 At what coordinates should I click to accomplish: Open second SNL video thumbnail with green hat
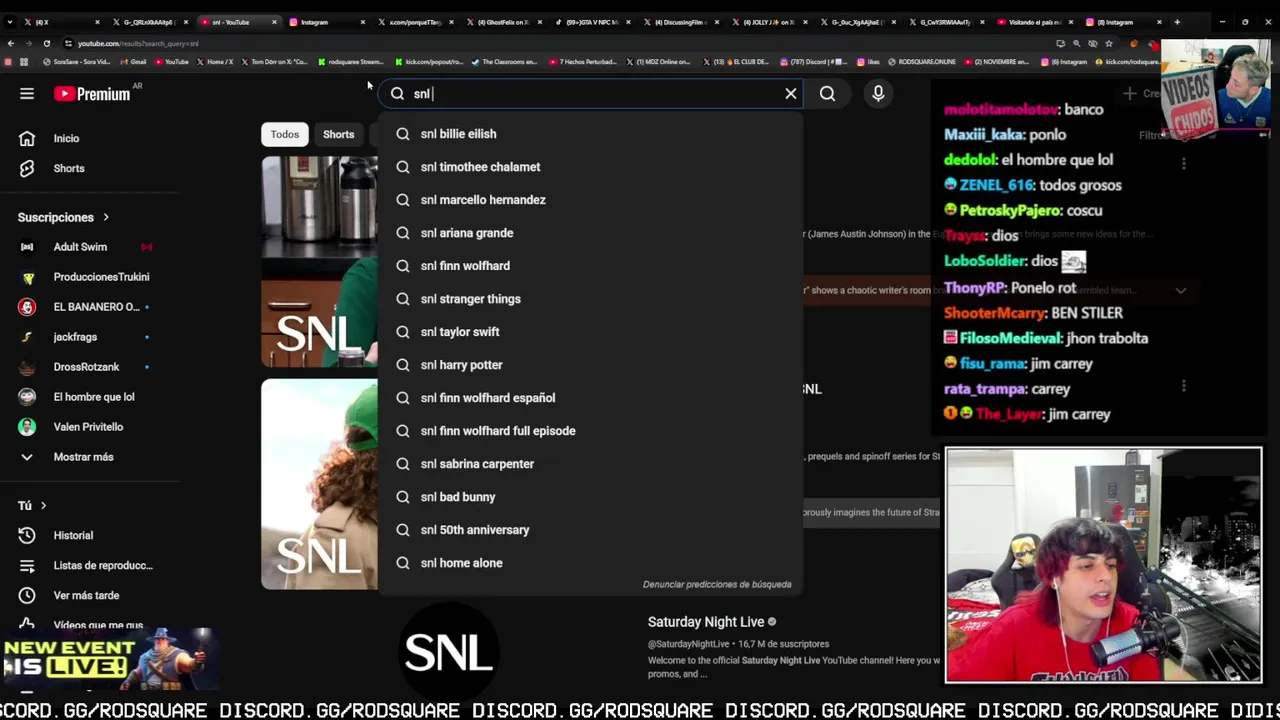click(320, 484)
